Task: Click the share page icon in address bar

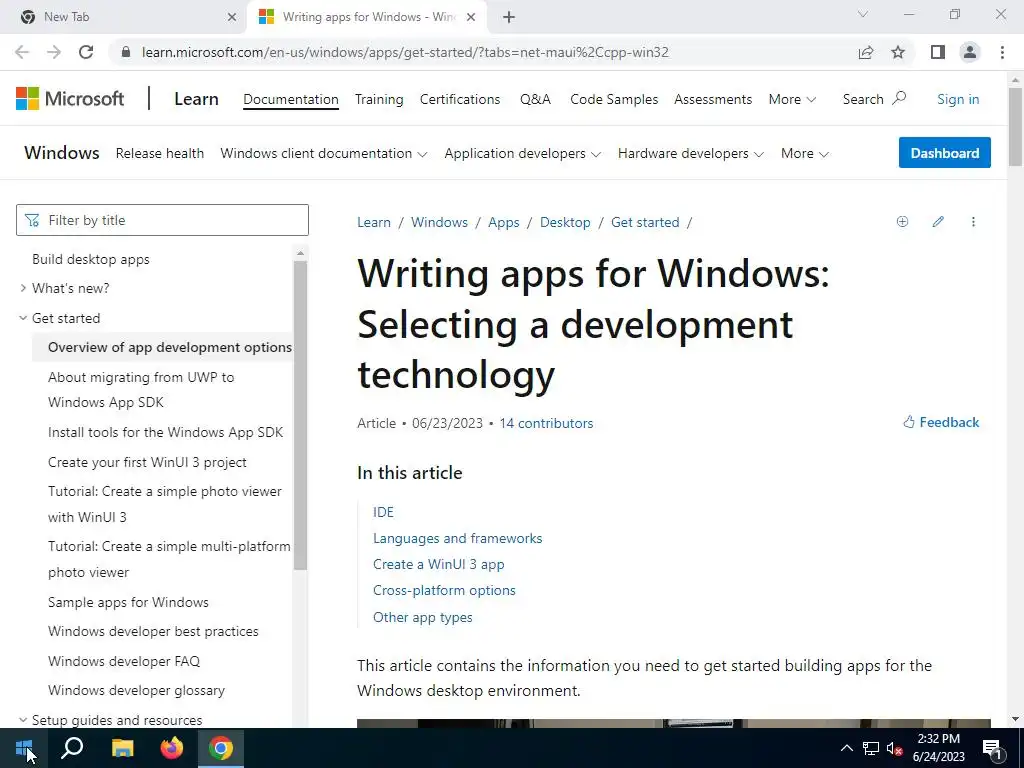Action: pos(866,52)
